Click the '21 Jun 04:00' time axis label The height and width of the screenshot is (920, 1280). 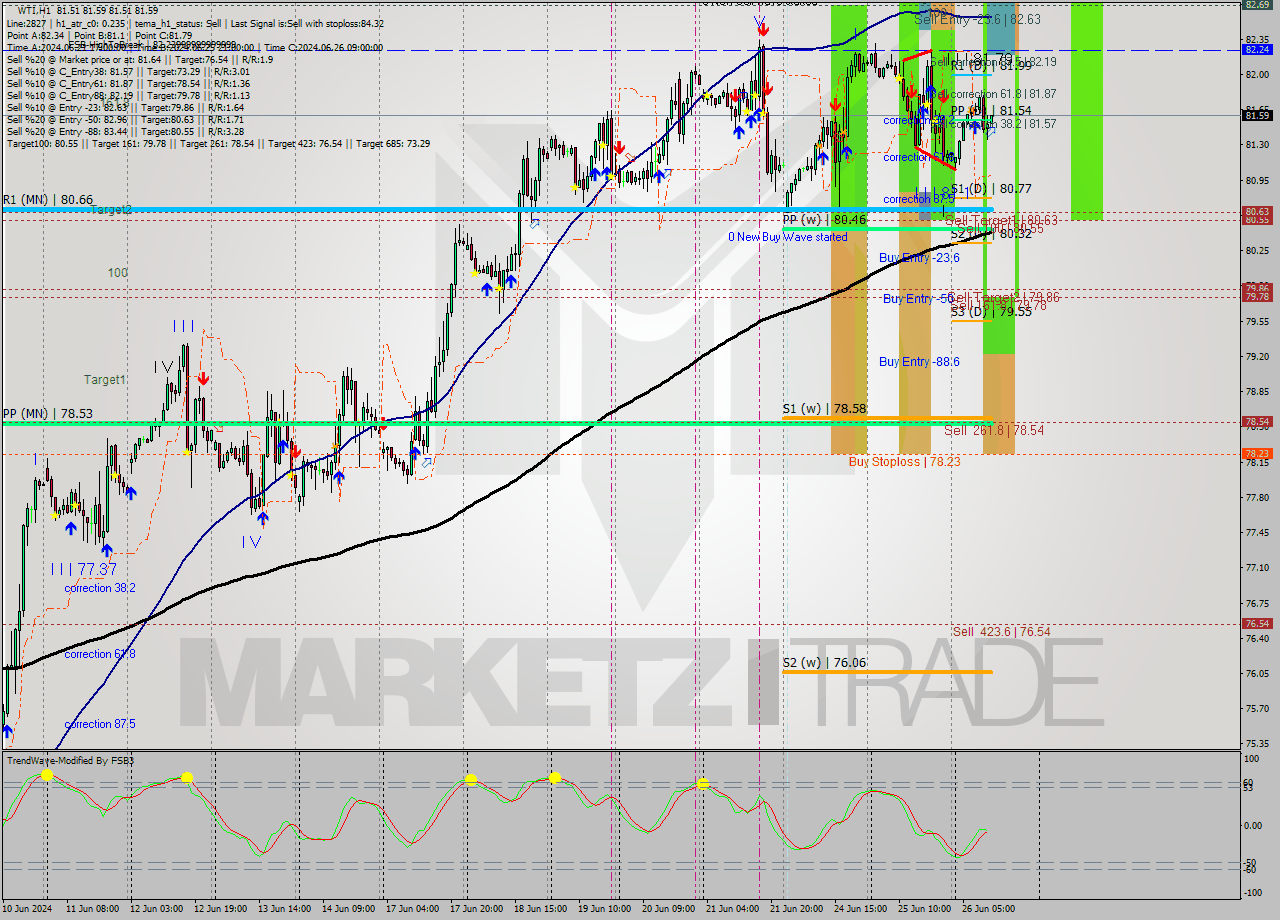pos(733,909)
